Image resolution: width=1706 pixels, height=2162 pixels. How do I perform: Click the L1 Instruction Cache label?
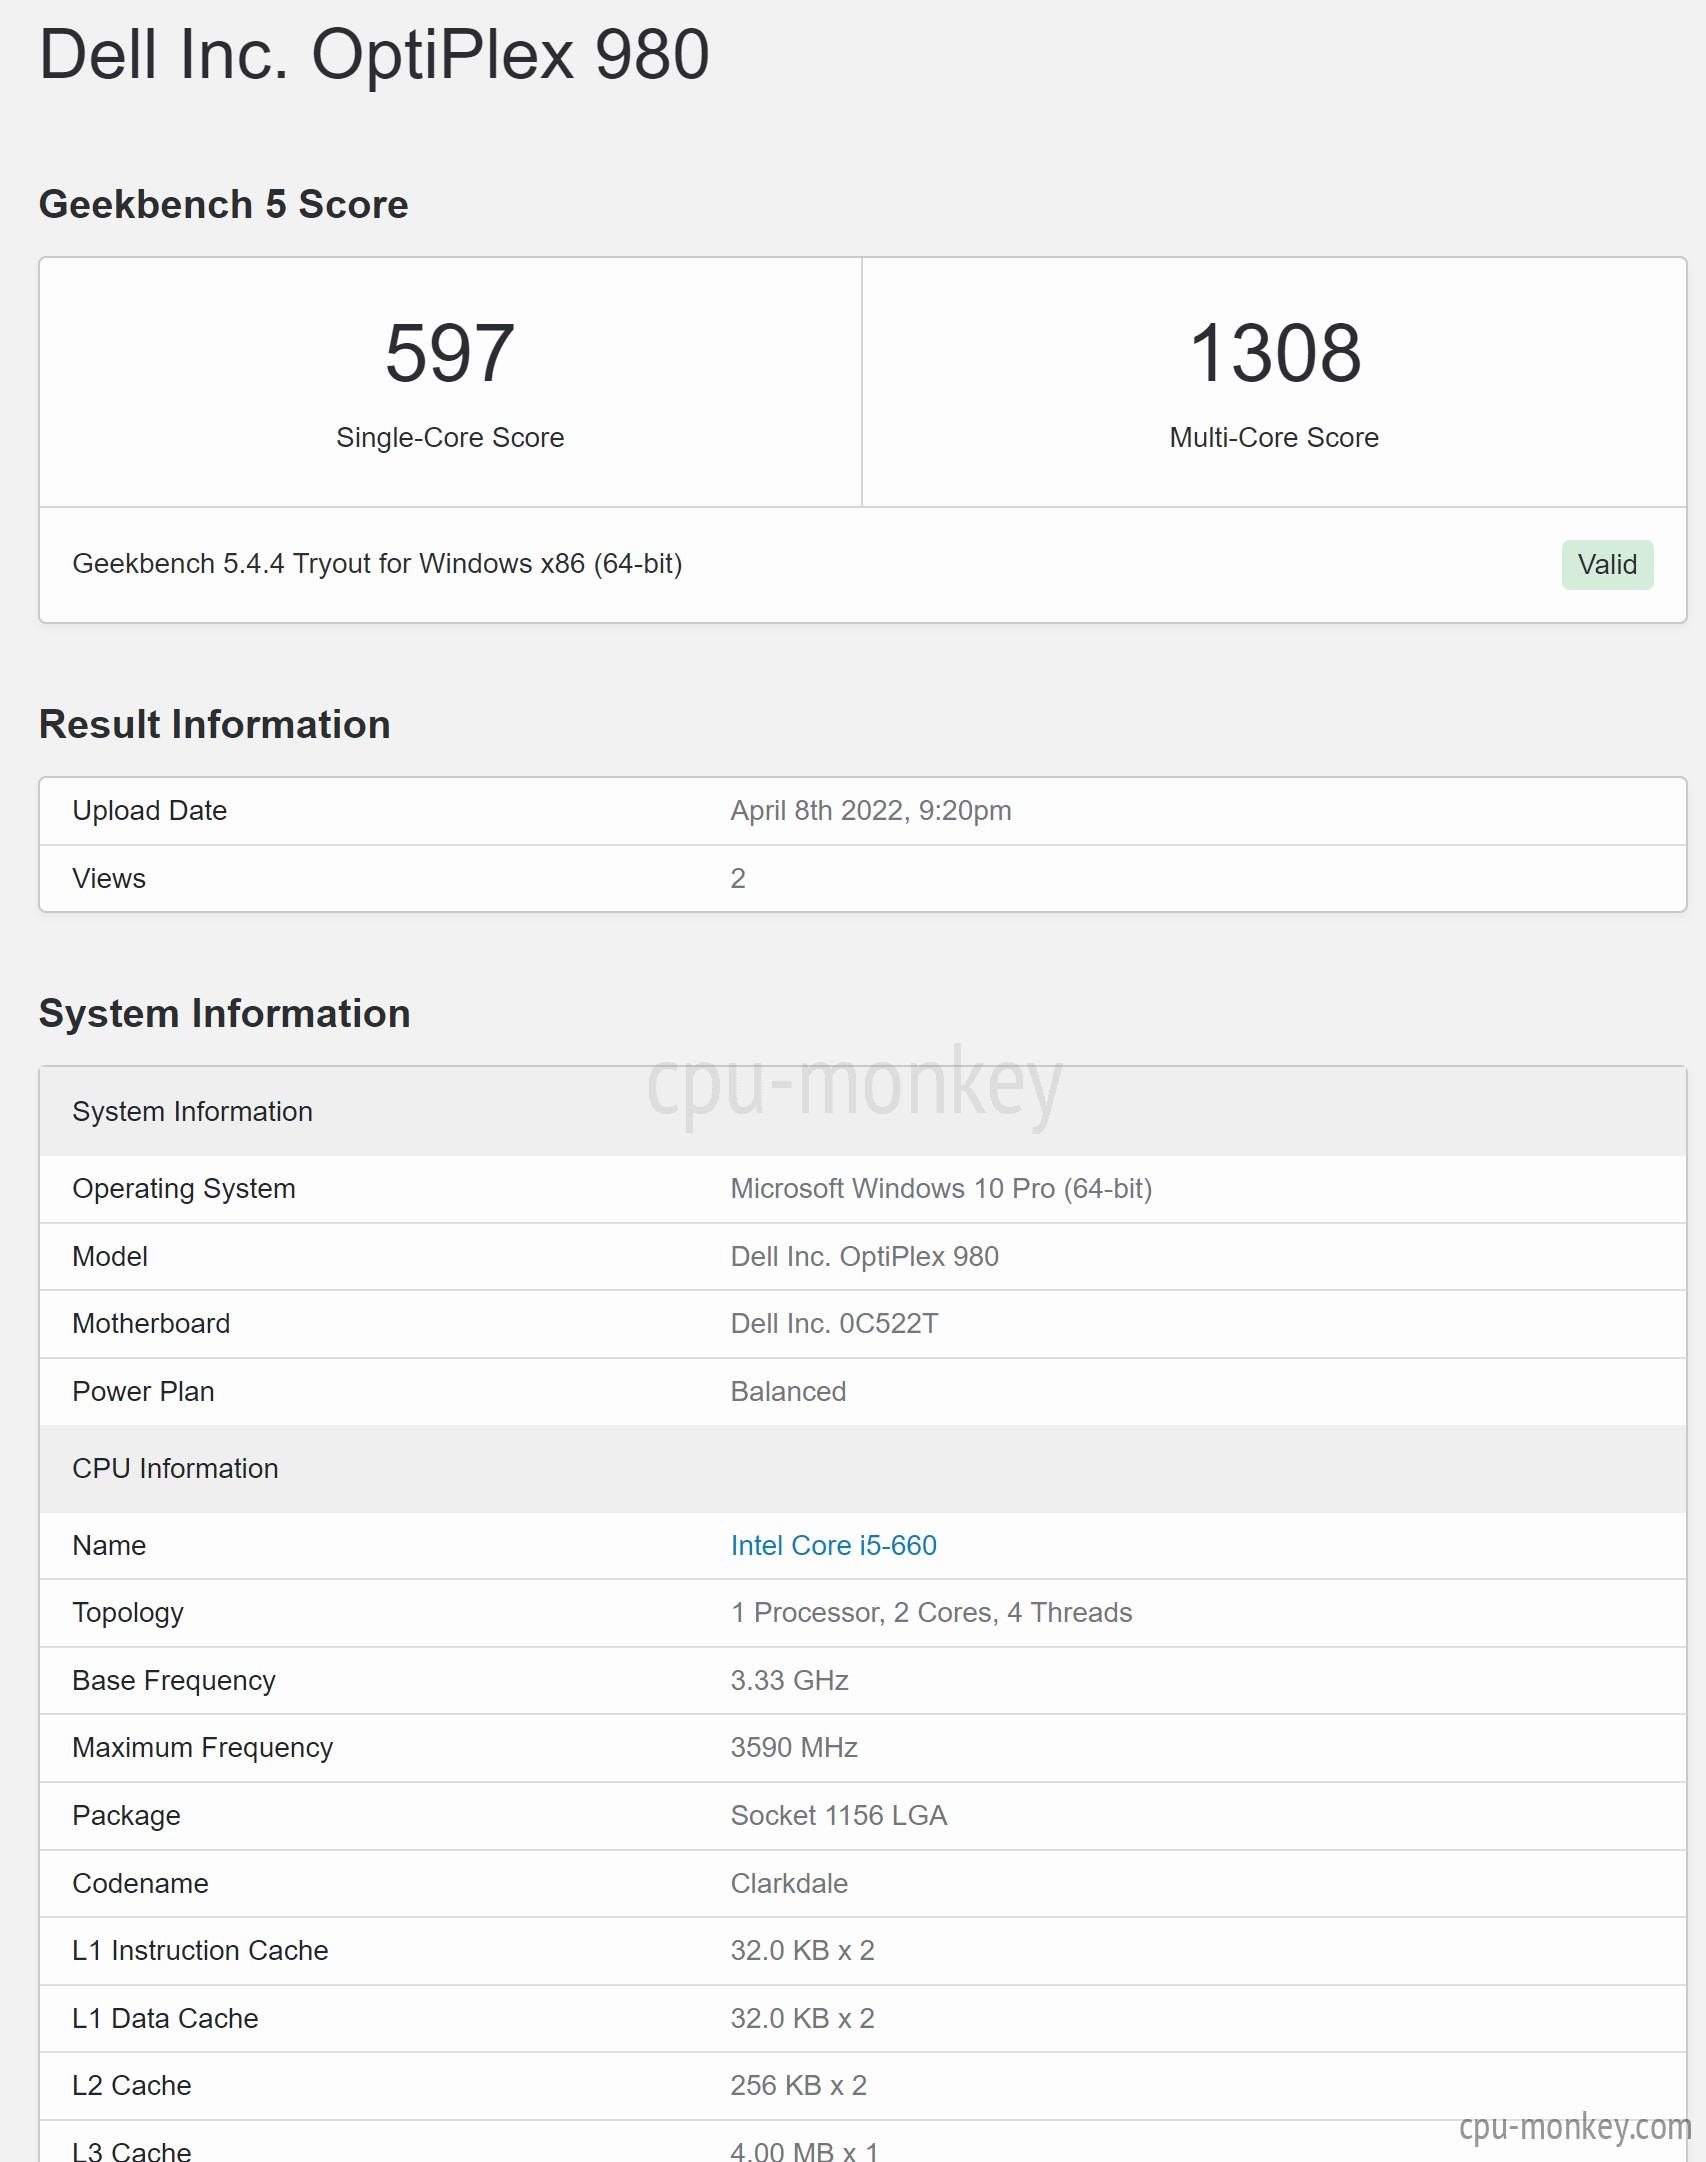coord(200,1950)
